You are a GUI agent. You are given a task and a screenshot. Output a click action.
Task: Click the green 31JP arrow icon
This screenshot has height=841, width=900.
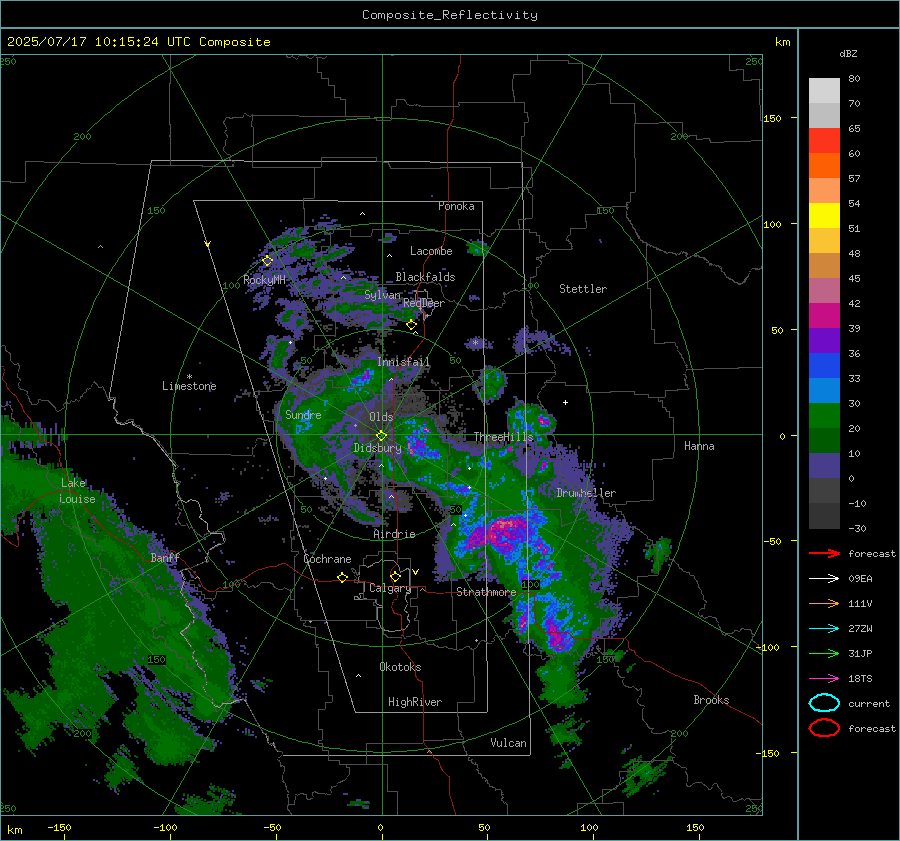pyautogui.click(x=824, y=653)
